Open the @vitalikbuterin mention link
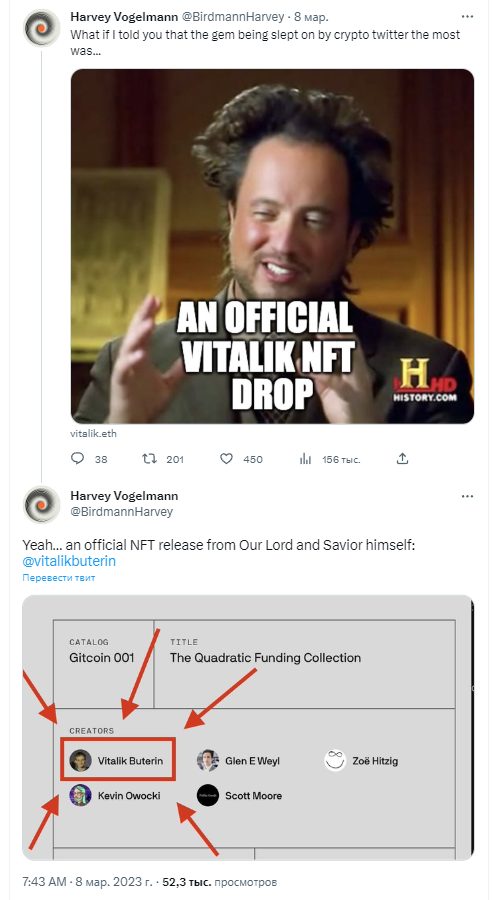The image size is (492, 900). (x=69, y=561)
